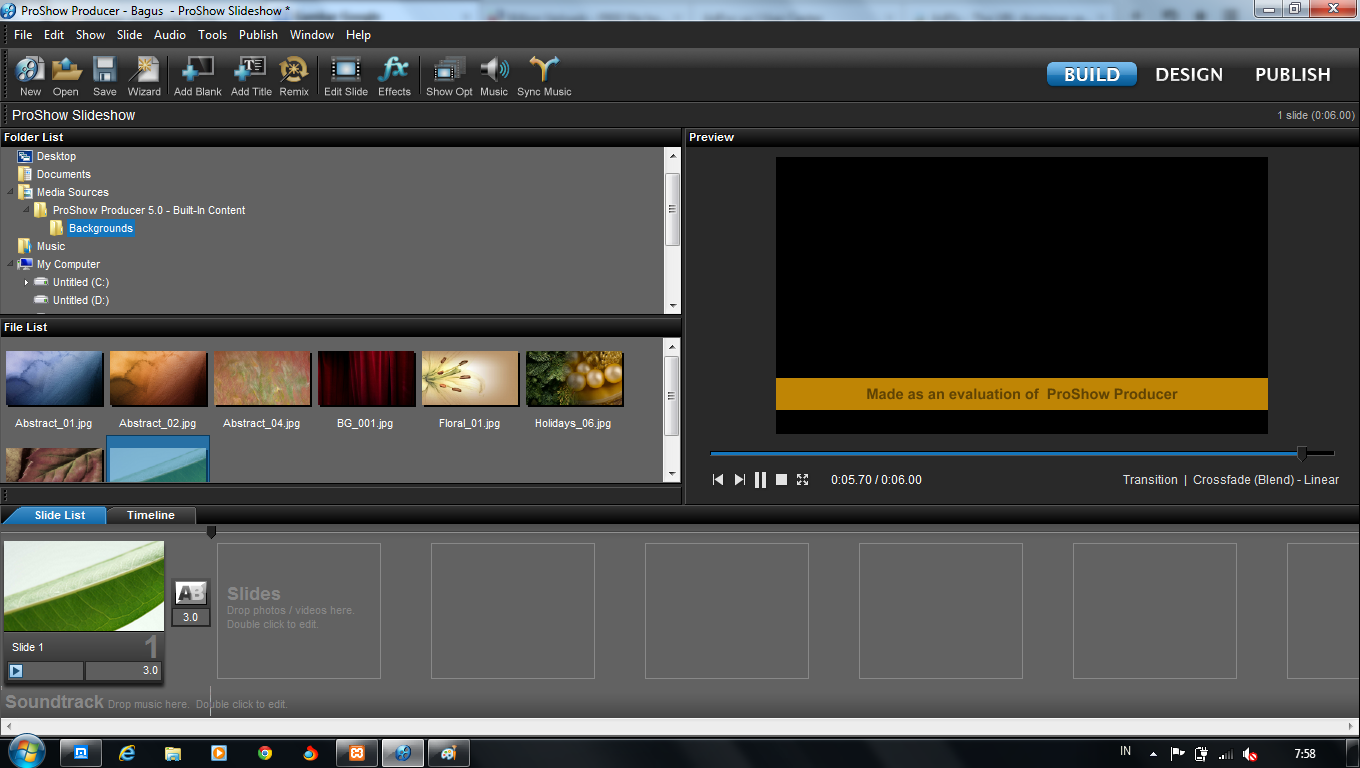Select the Abstract_01.jpg thumbnail
This screenshot has height=768, width=1360.
click(54, 379)
